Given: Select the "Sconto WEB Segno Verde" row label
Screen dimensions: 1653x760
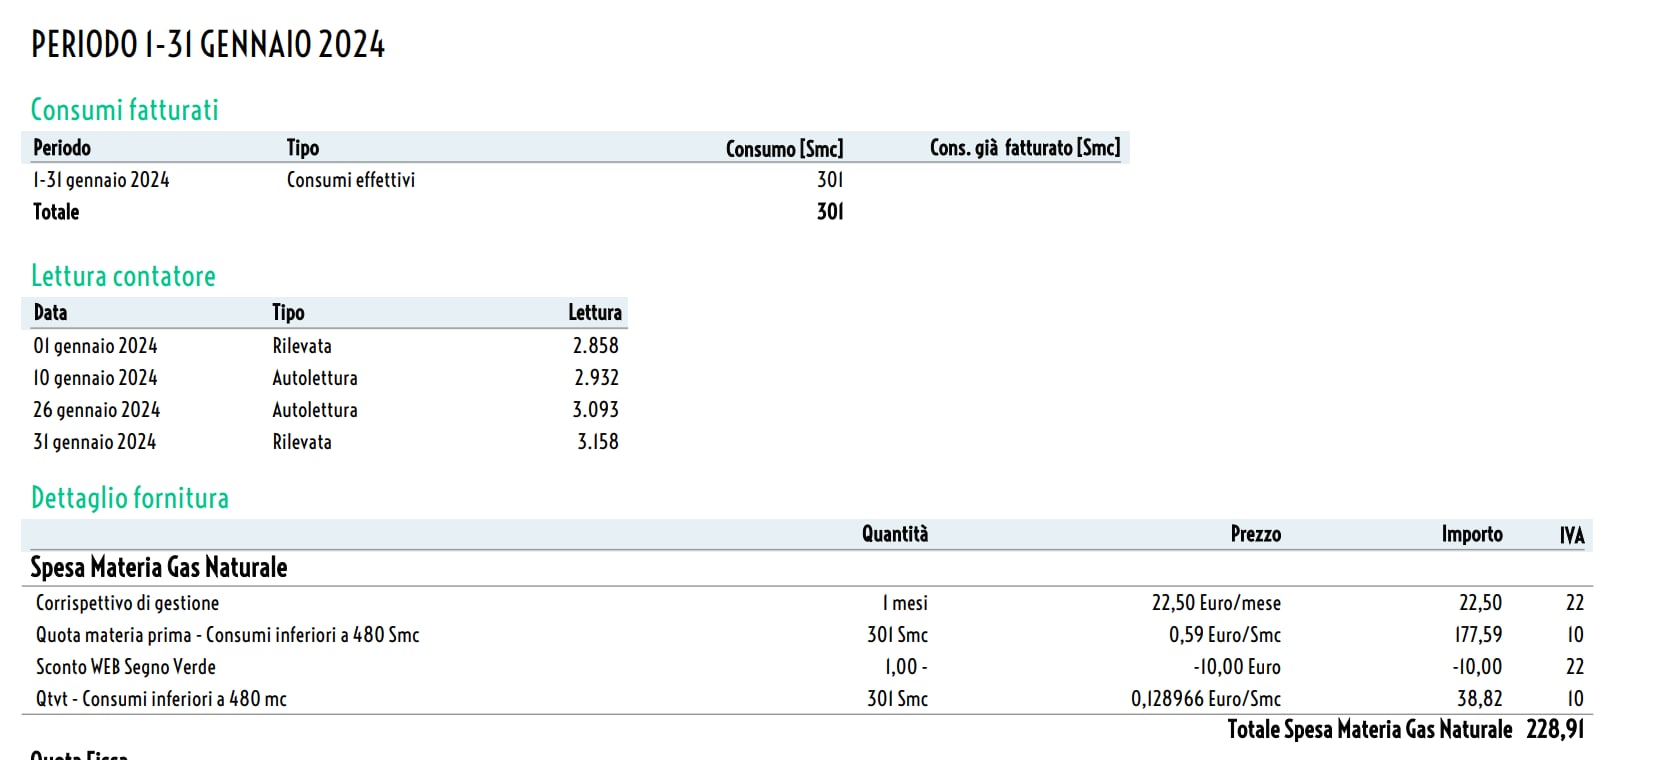Looking at the screenshot, I should (x=126, y=667).
